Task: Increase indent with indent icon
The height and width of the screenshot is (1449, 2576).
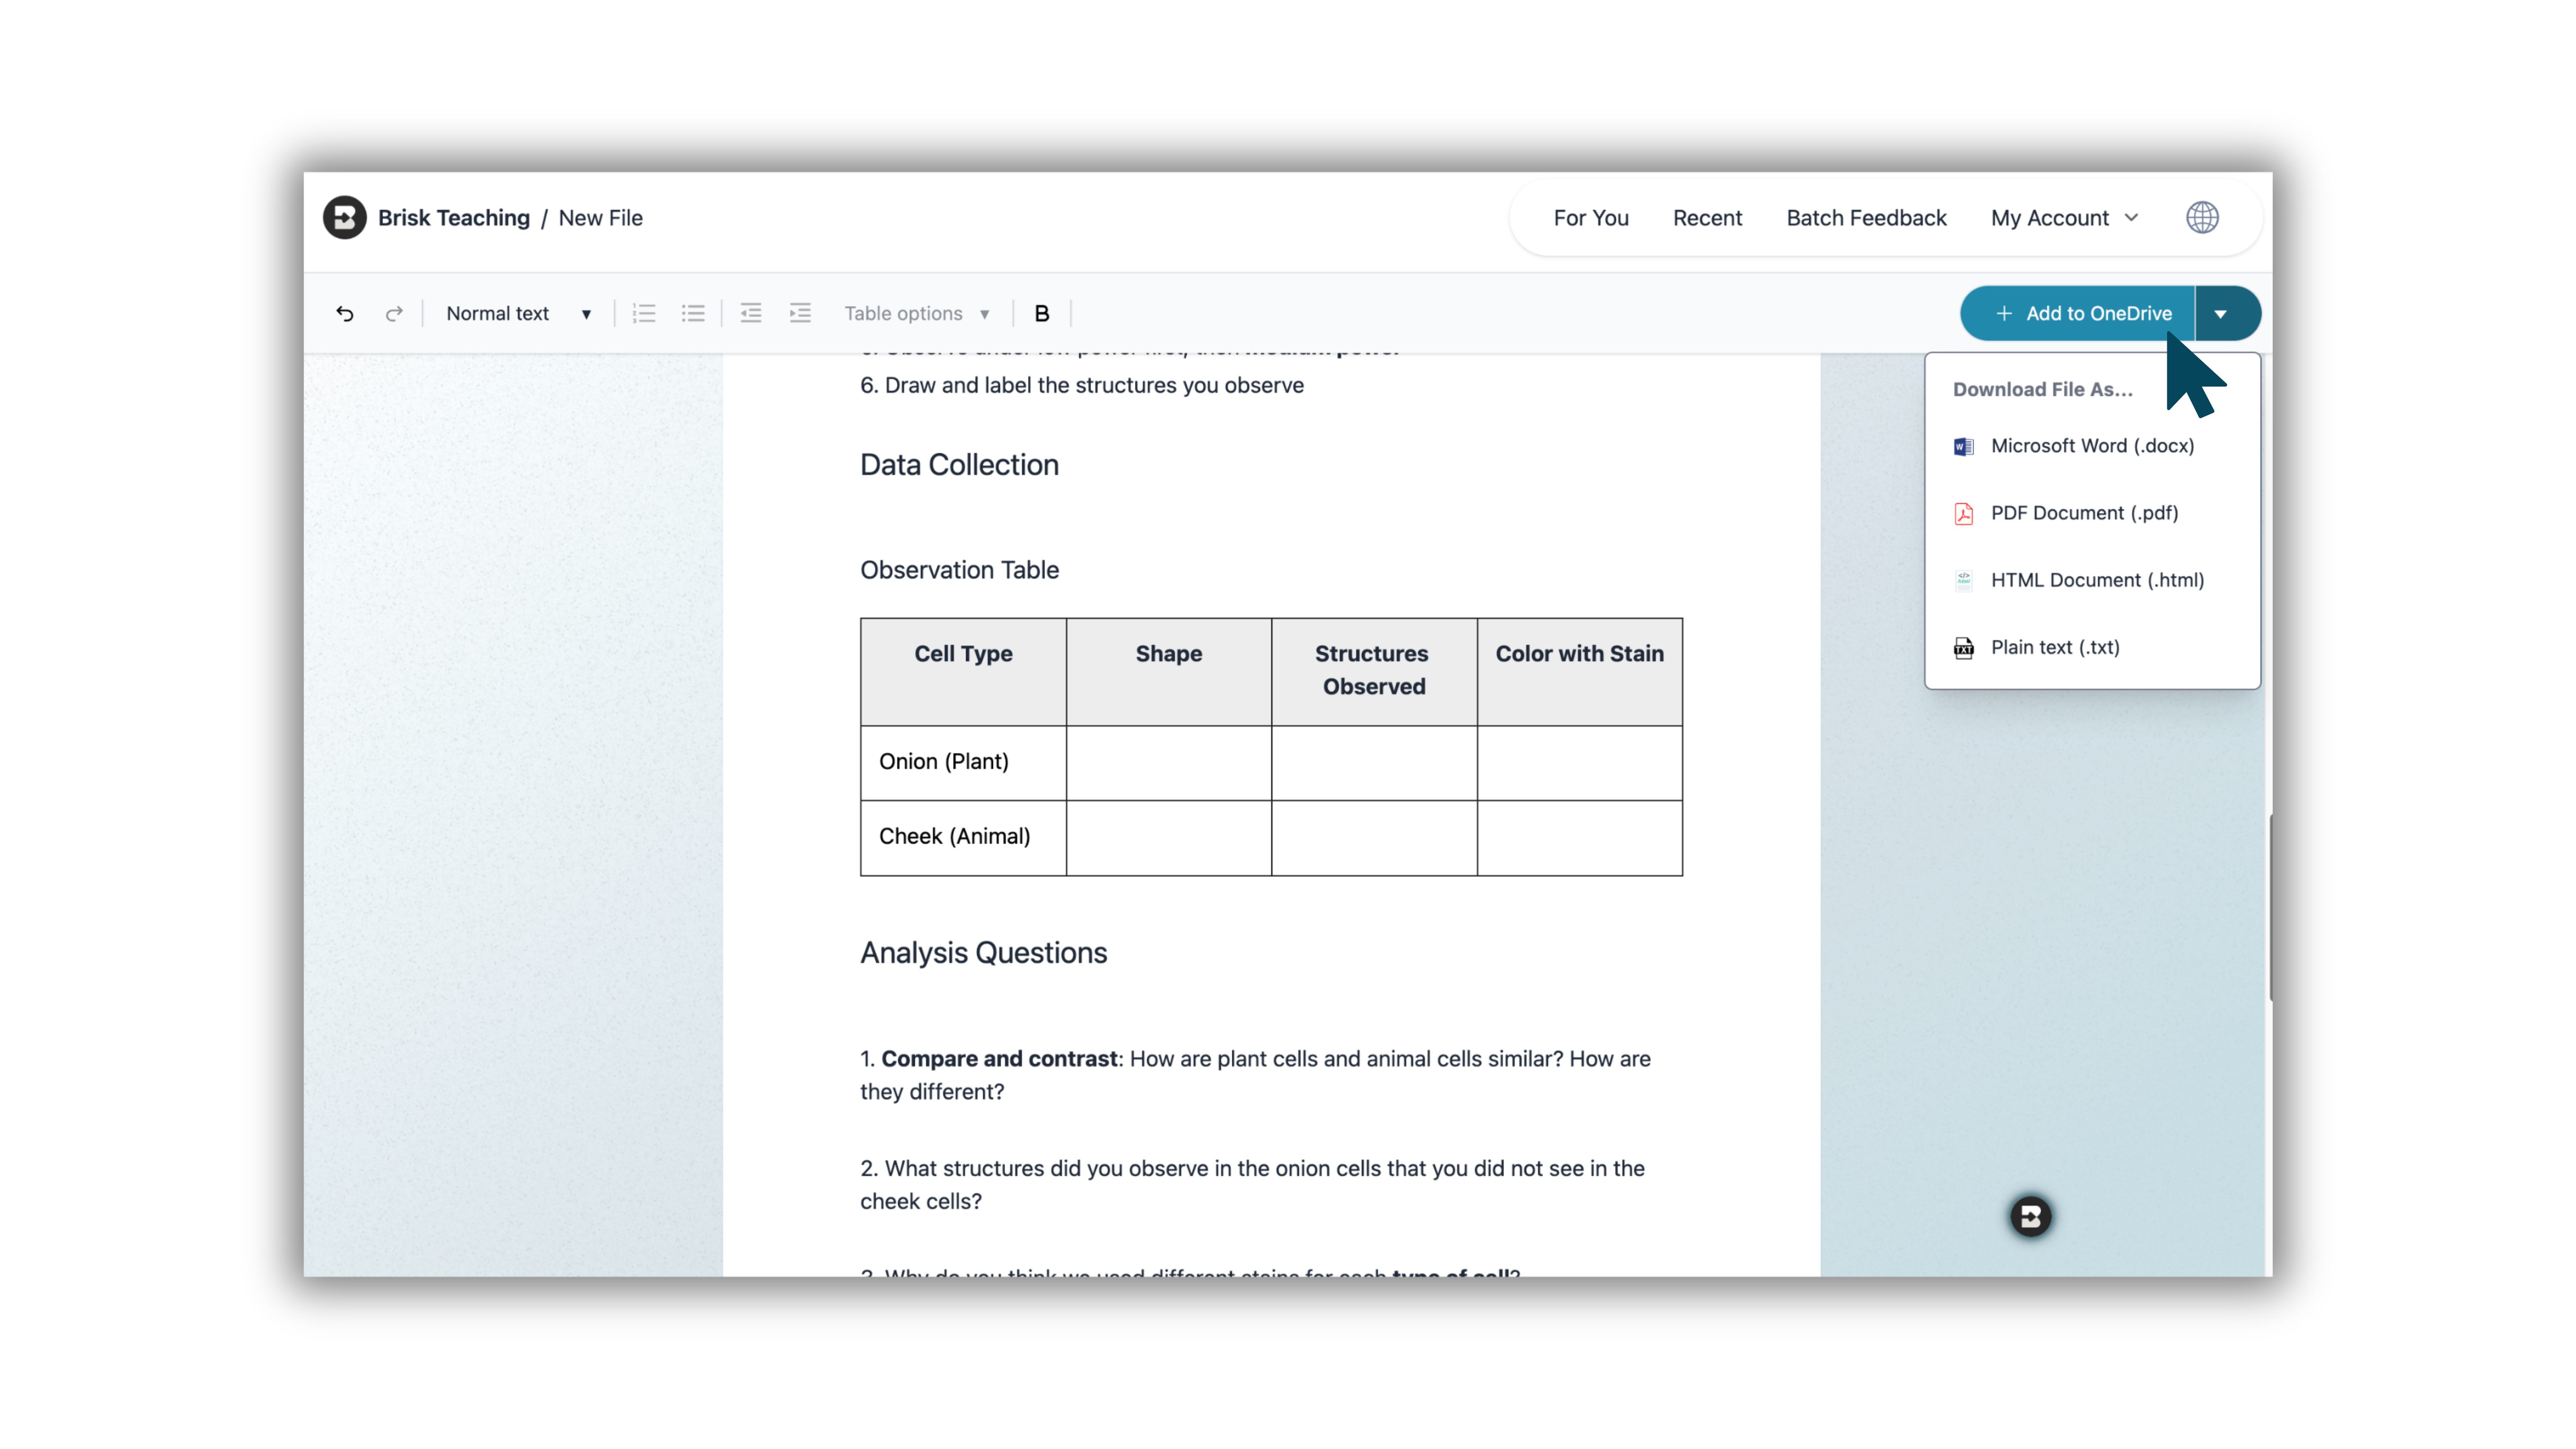Action: click(x=800, y=314)
